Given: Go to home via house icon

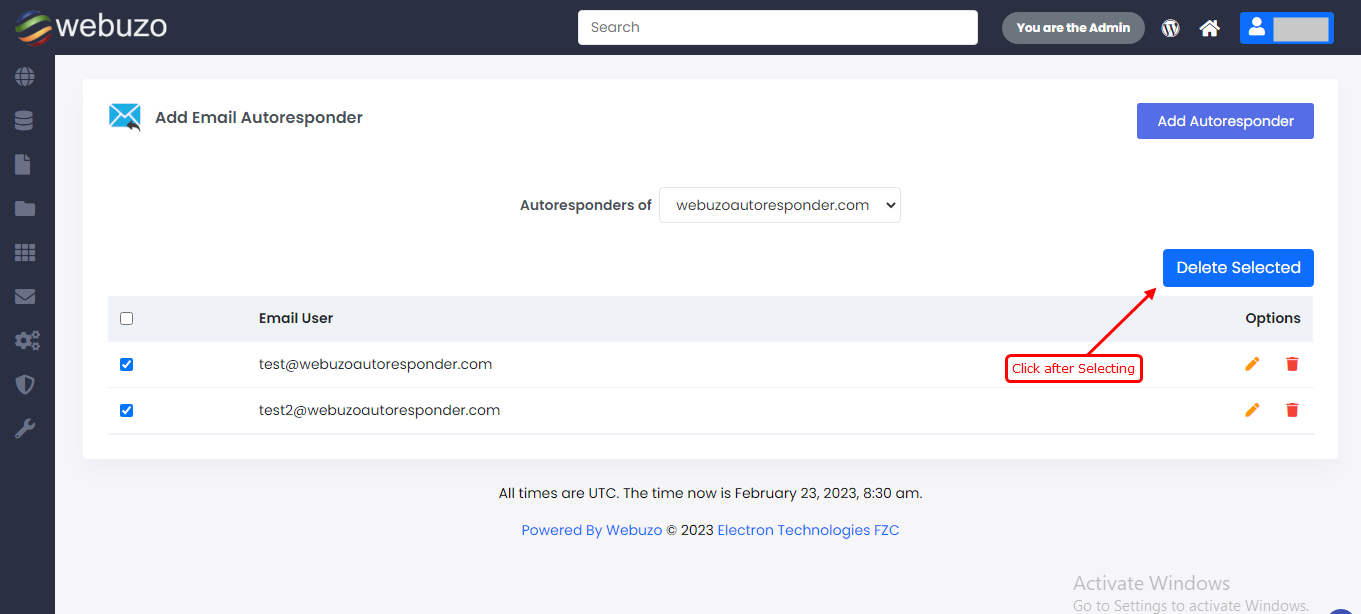Looking at the screenshot, I should [x=1210, y=28].
